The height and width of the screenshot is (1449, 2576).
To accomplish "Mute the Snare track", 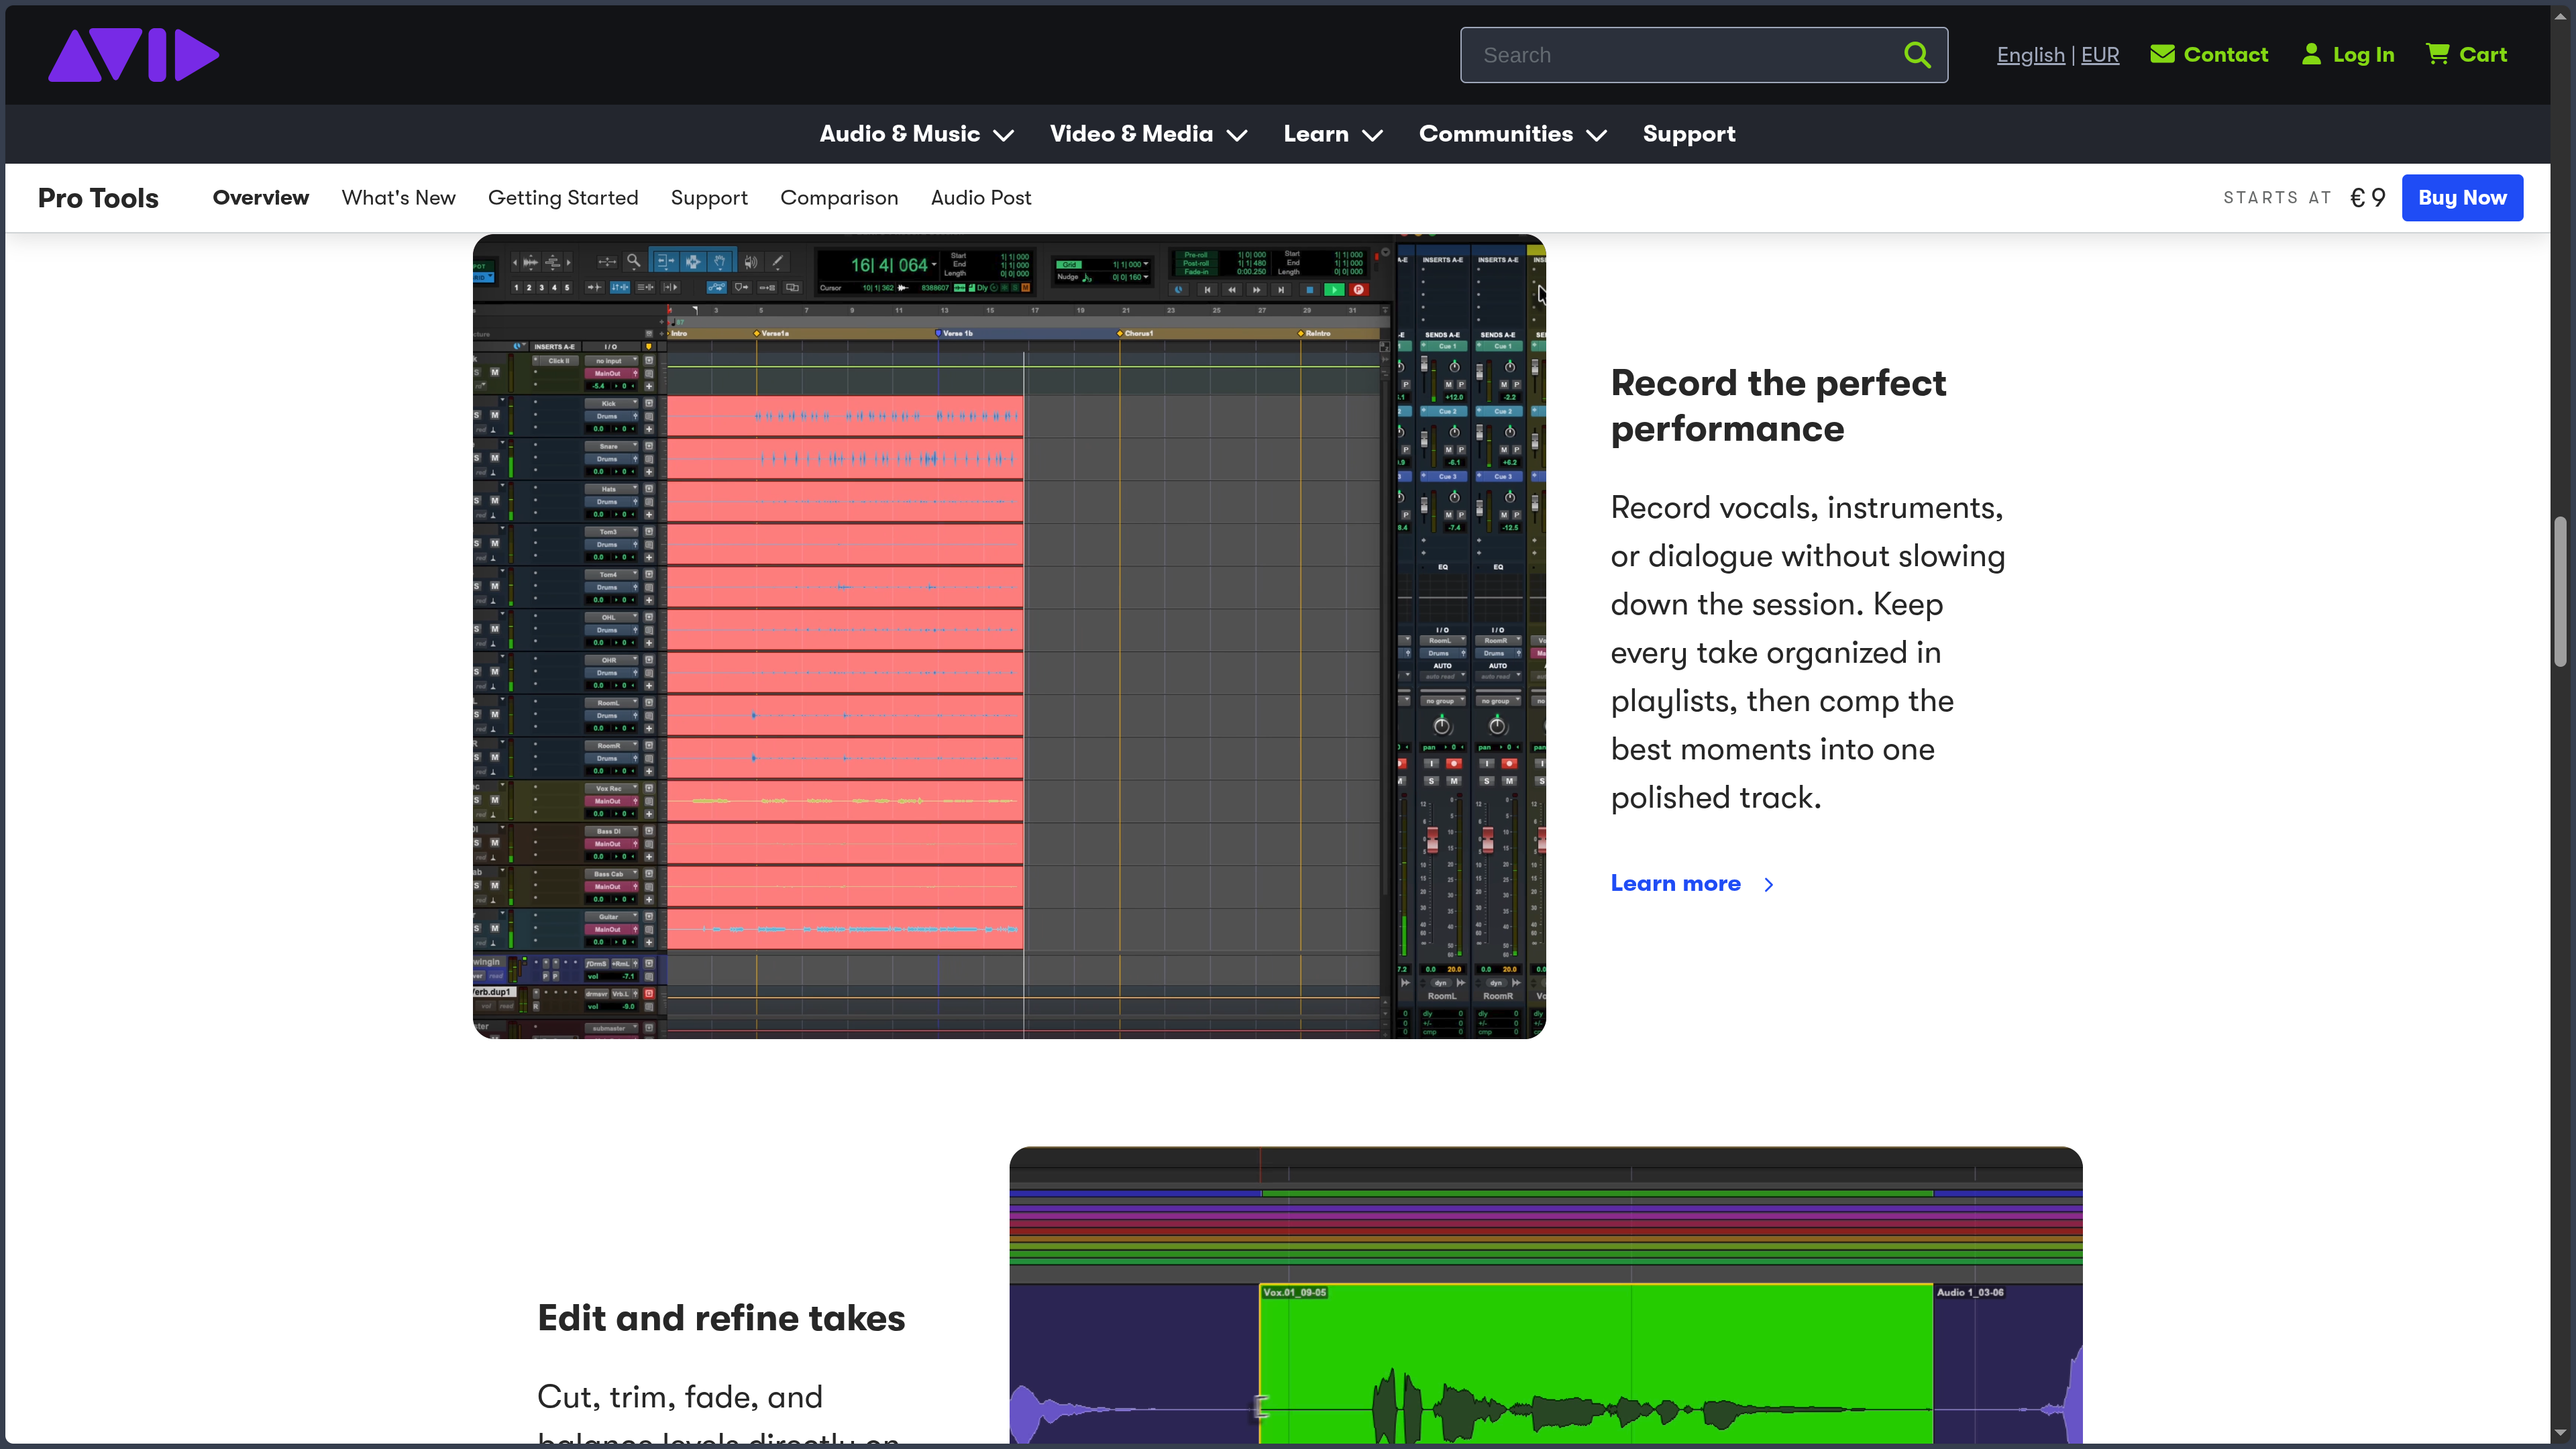I will tap(494, 457).
